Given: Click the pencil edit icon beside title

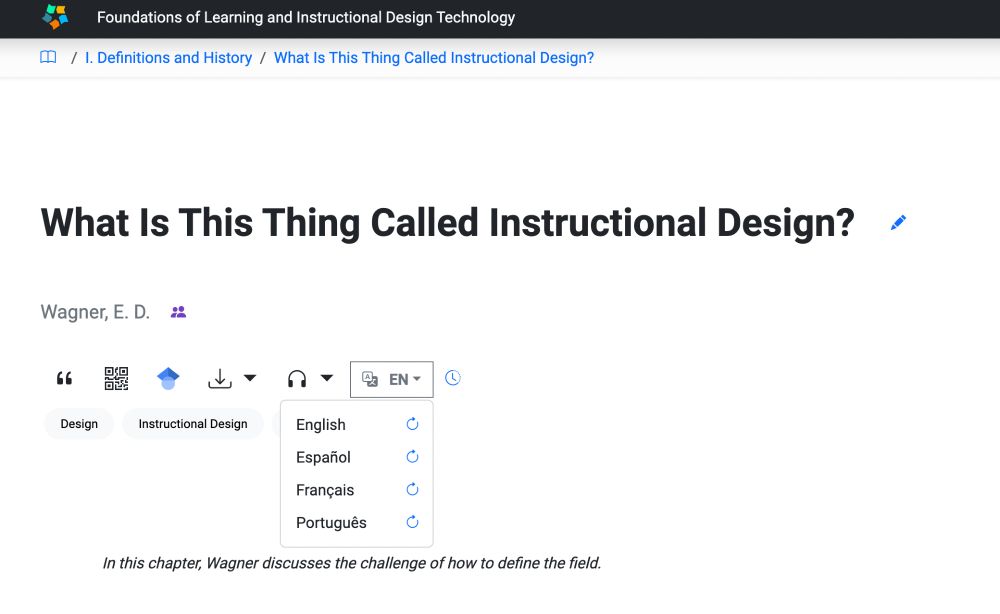Looking at the screenshot, I should (x=898, y=223).
